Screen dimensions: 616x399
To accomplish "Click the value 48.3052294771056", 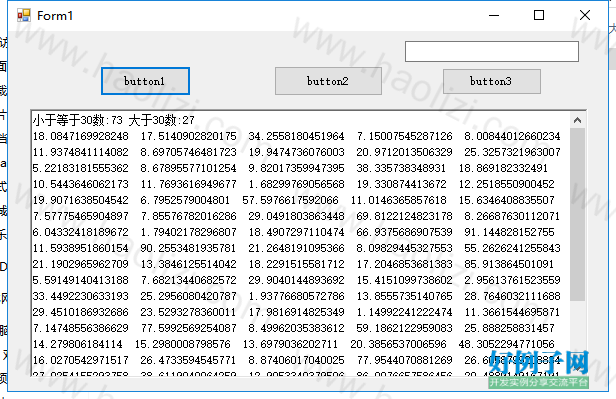I will (506, 344).
